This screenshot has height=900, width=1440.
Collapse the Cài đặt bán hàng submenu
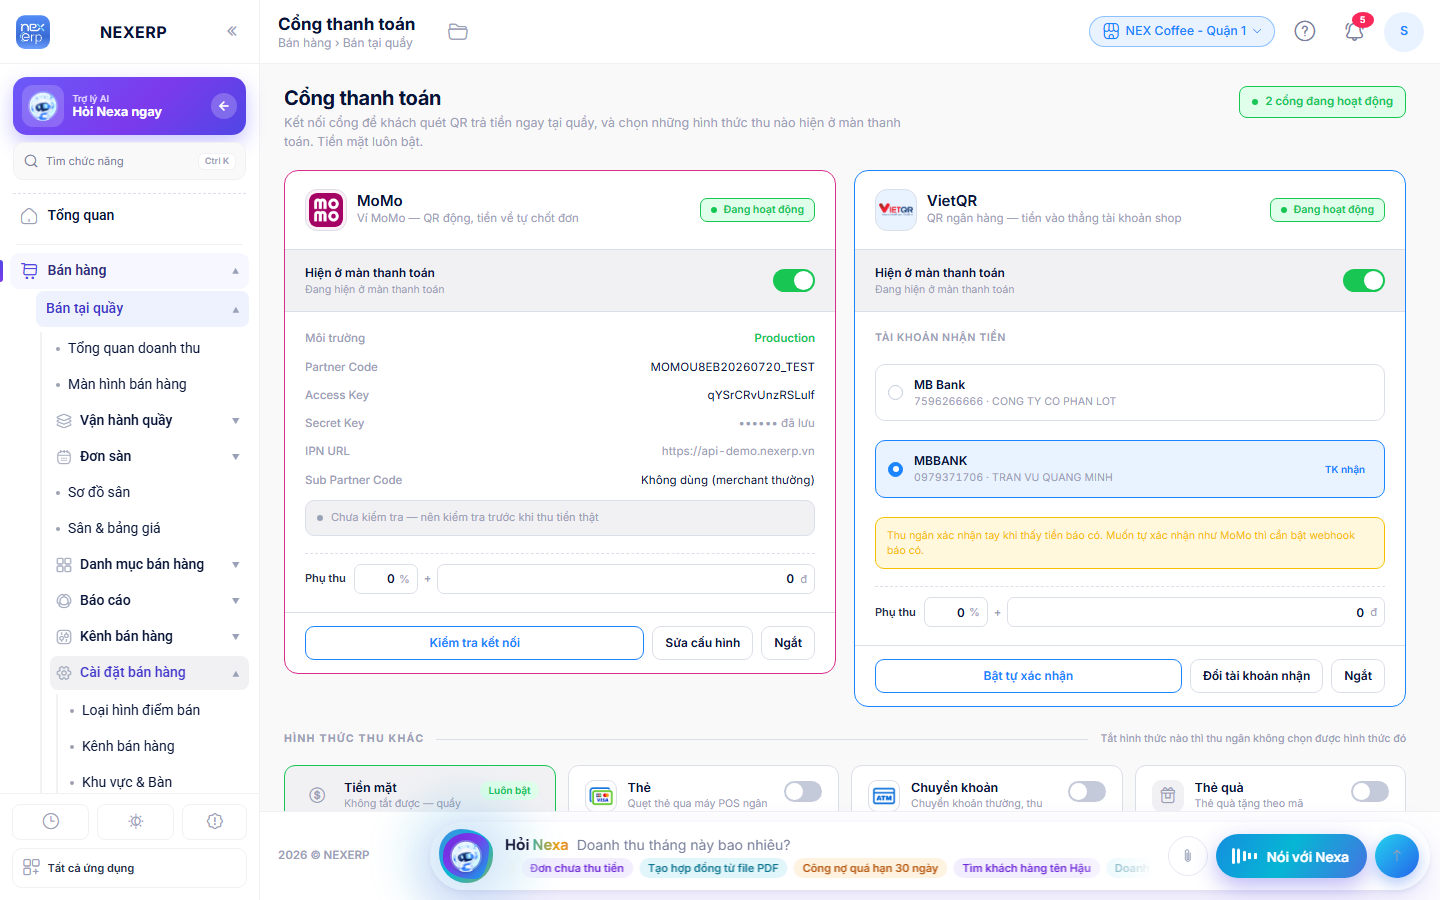coord(236,673)
